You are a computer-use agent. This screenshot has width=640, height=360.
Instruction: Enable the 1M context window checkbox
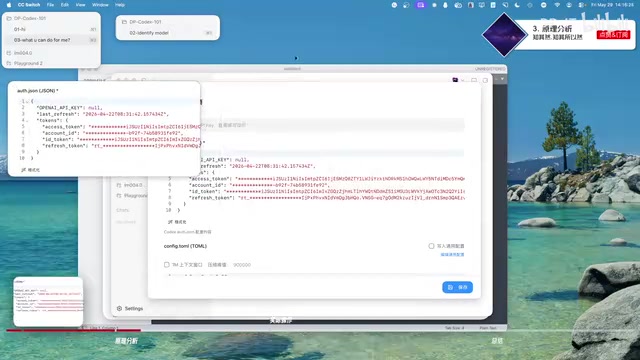[167, 265]
